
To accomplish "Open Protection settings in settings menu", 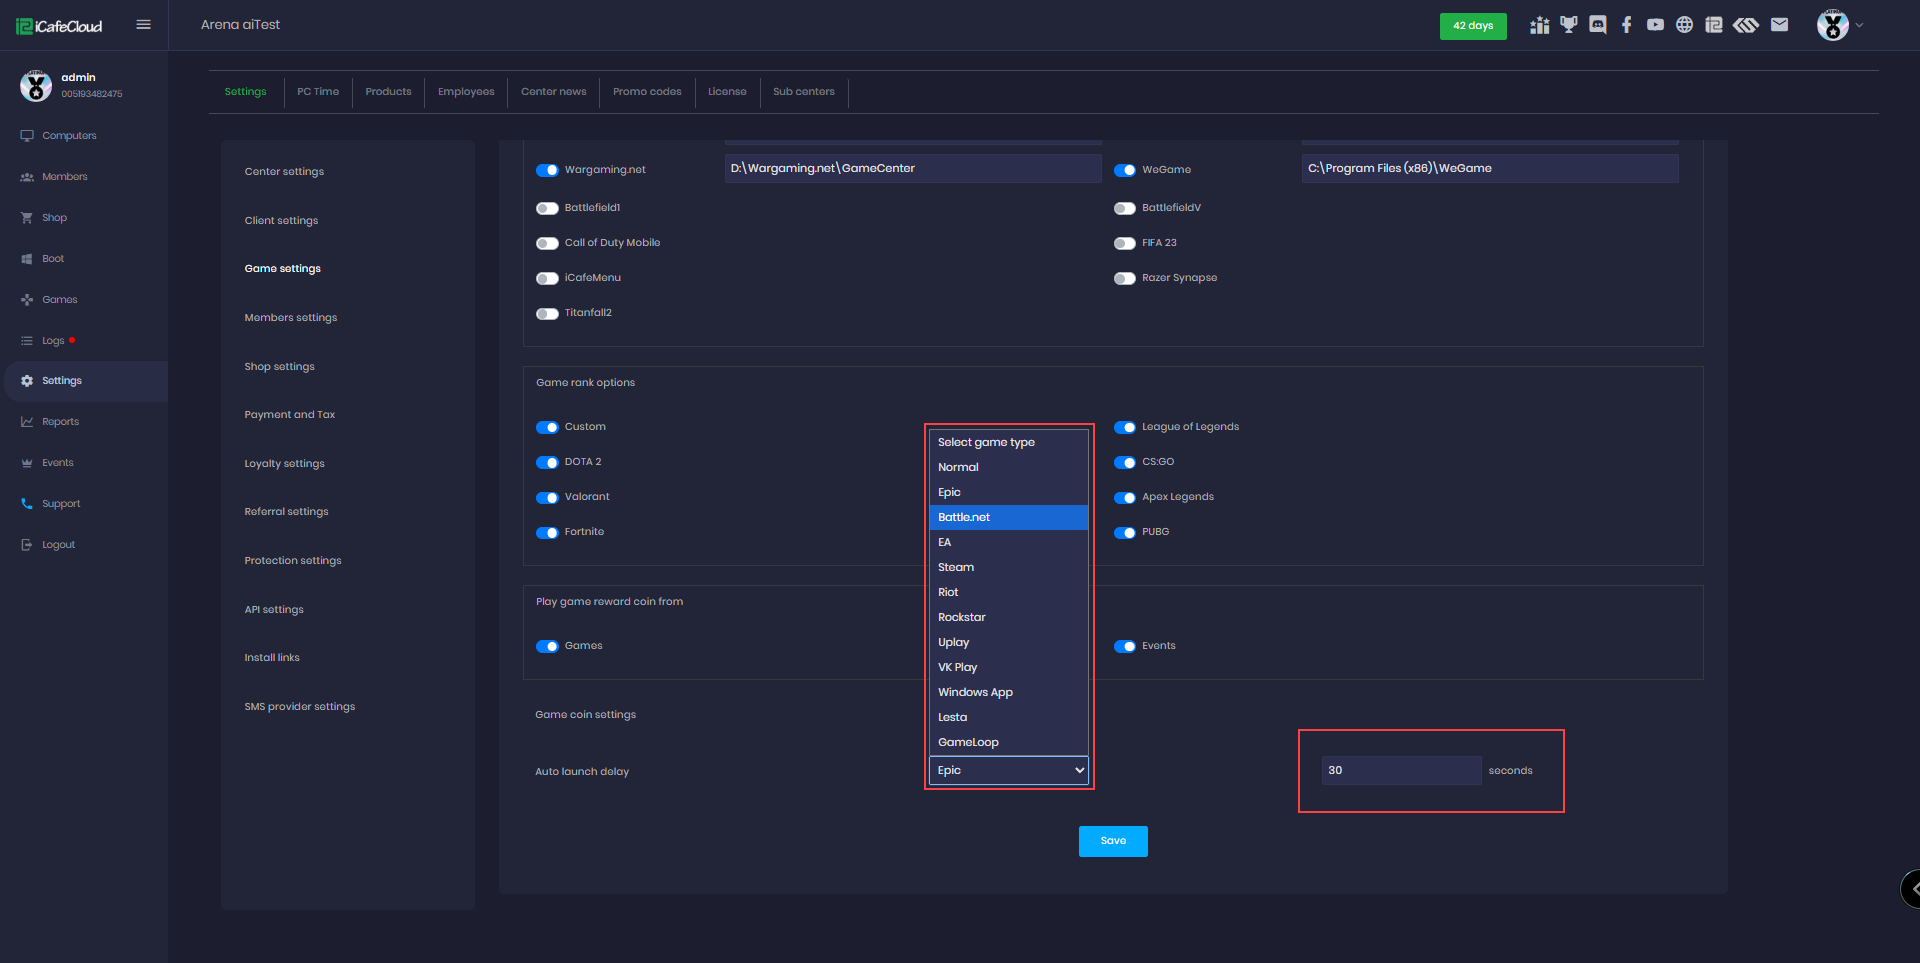I will point(293,561).
